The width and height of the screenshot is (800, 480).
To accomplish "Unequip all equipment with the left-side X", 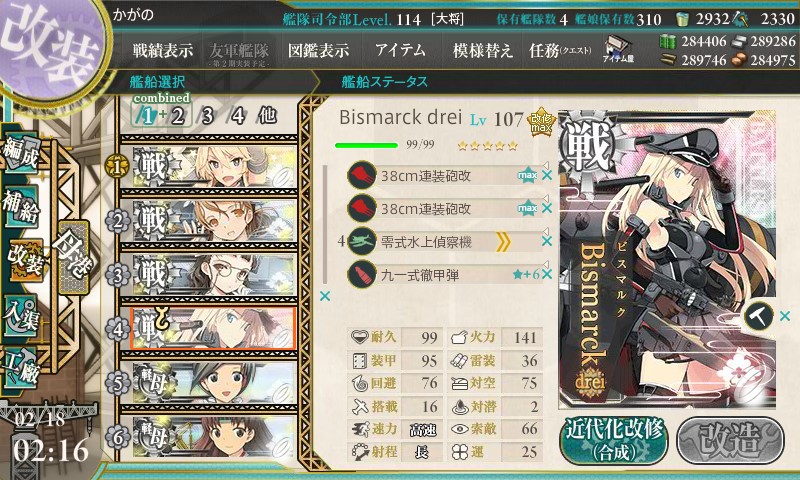I will [324, 296].
